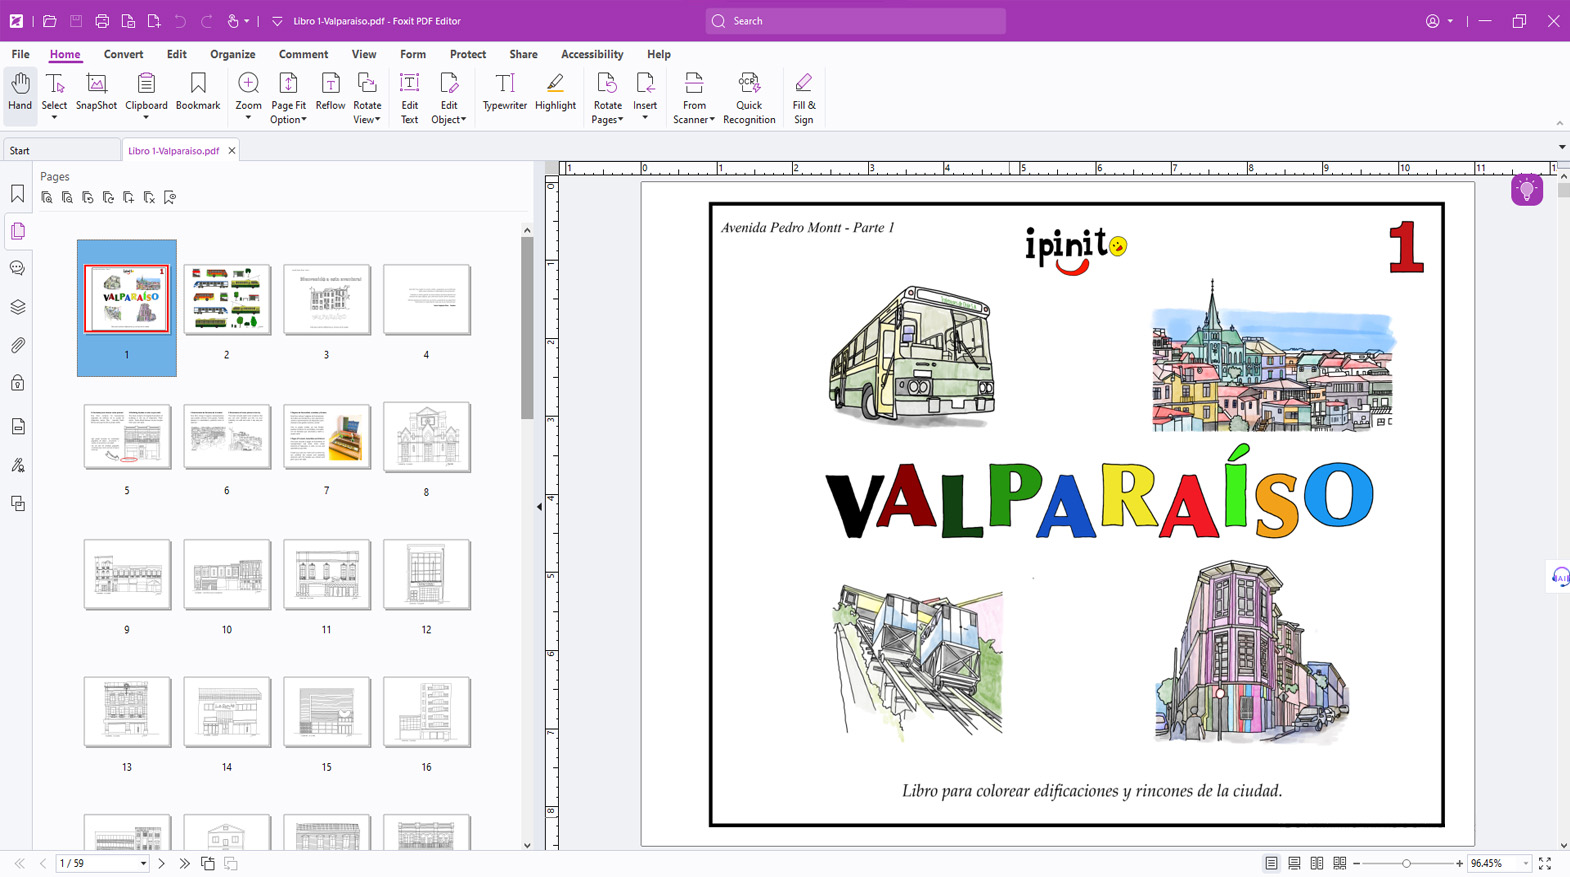Open the Protect ribbon tab
Viewport: 1570px width, 877px height.
pyautogui.click(x=467, y=54)
